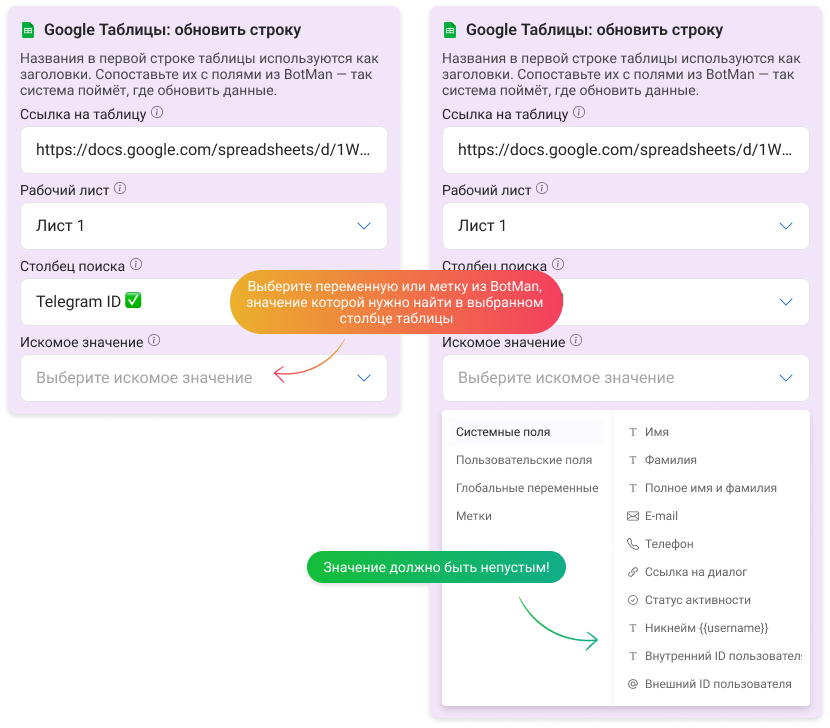The height and width of the screenshot is (728, 830).
Task: Show info for Рабочий лист in left panel
Action: tap(120, 188)
